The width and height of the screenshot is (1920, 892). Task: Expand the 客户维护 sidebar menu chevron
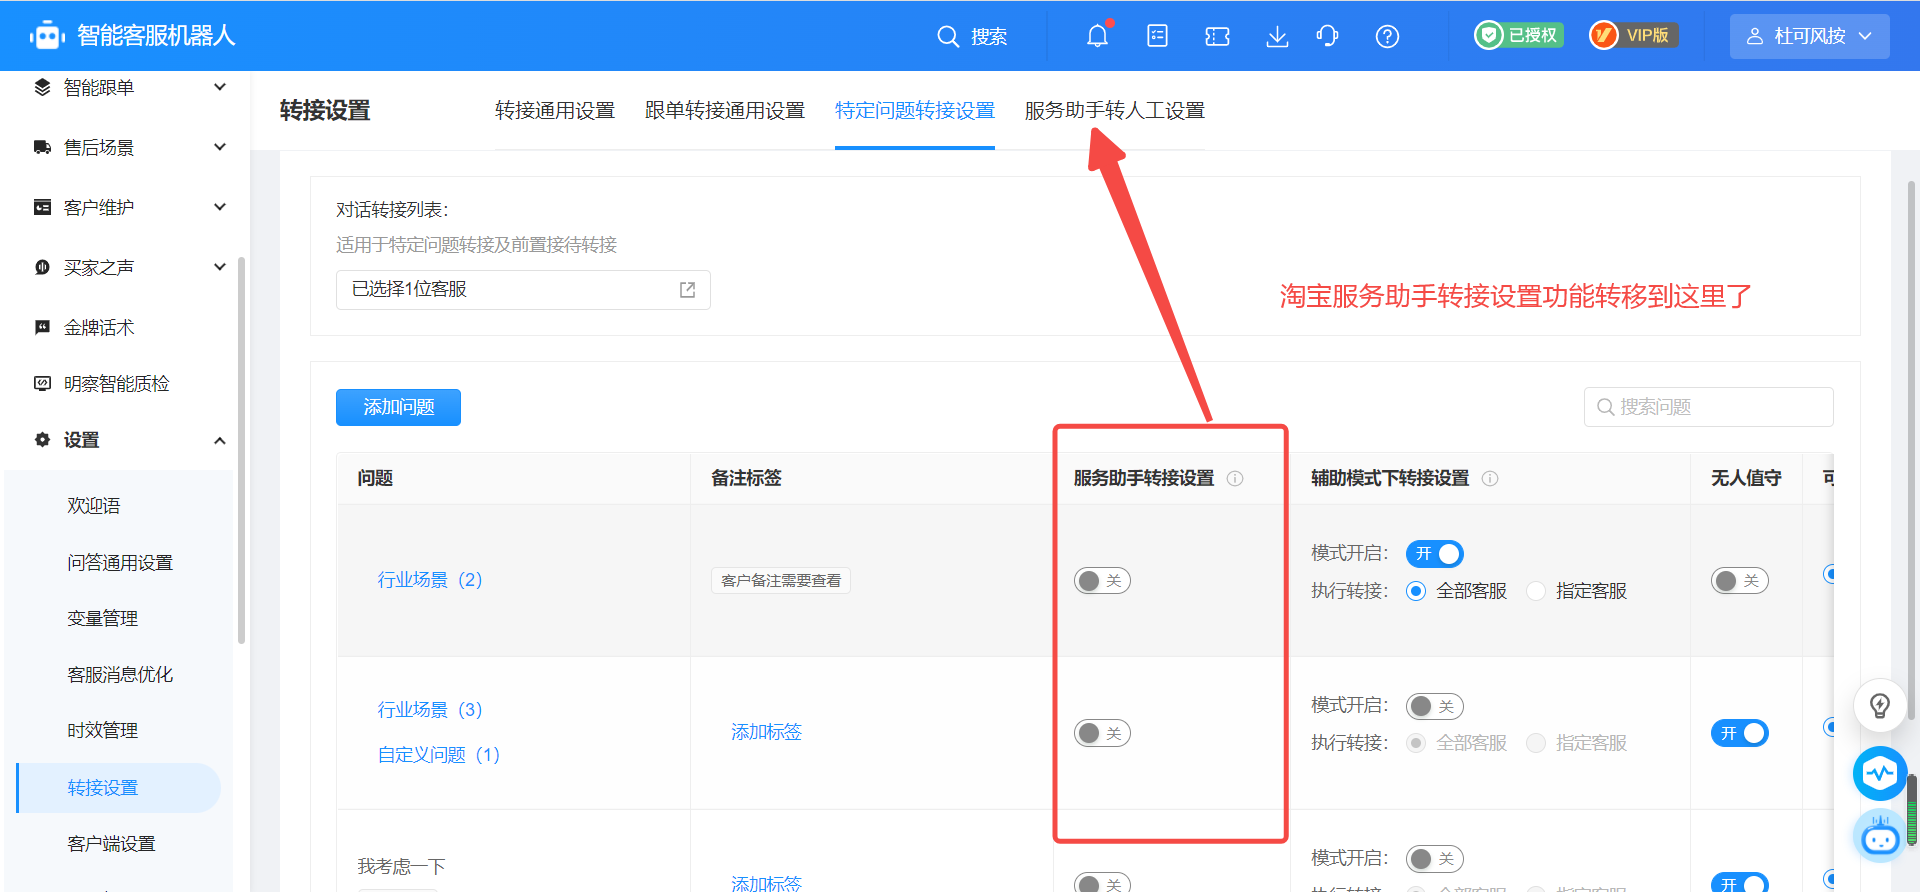220,207
